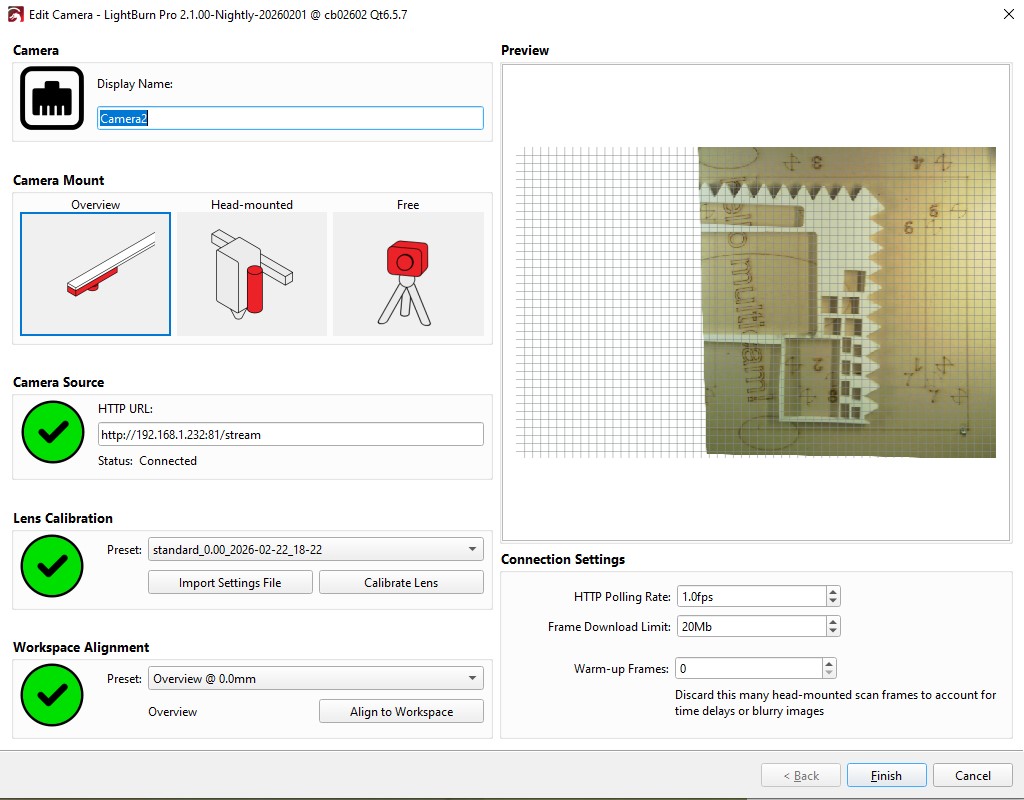Click into the HTTP URL field
The image size is (1024, 800).
point(290,435)
